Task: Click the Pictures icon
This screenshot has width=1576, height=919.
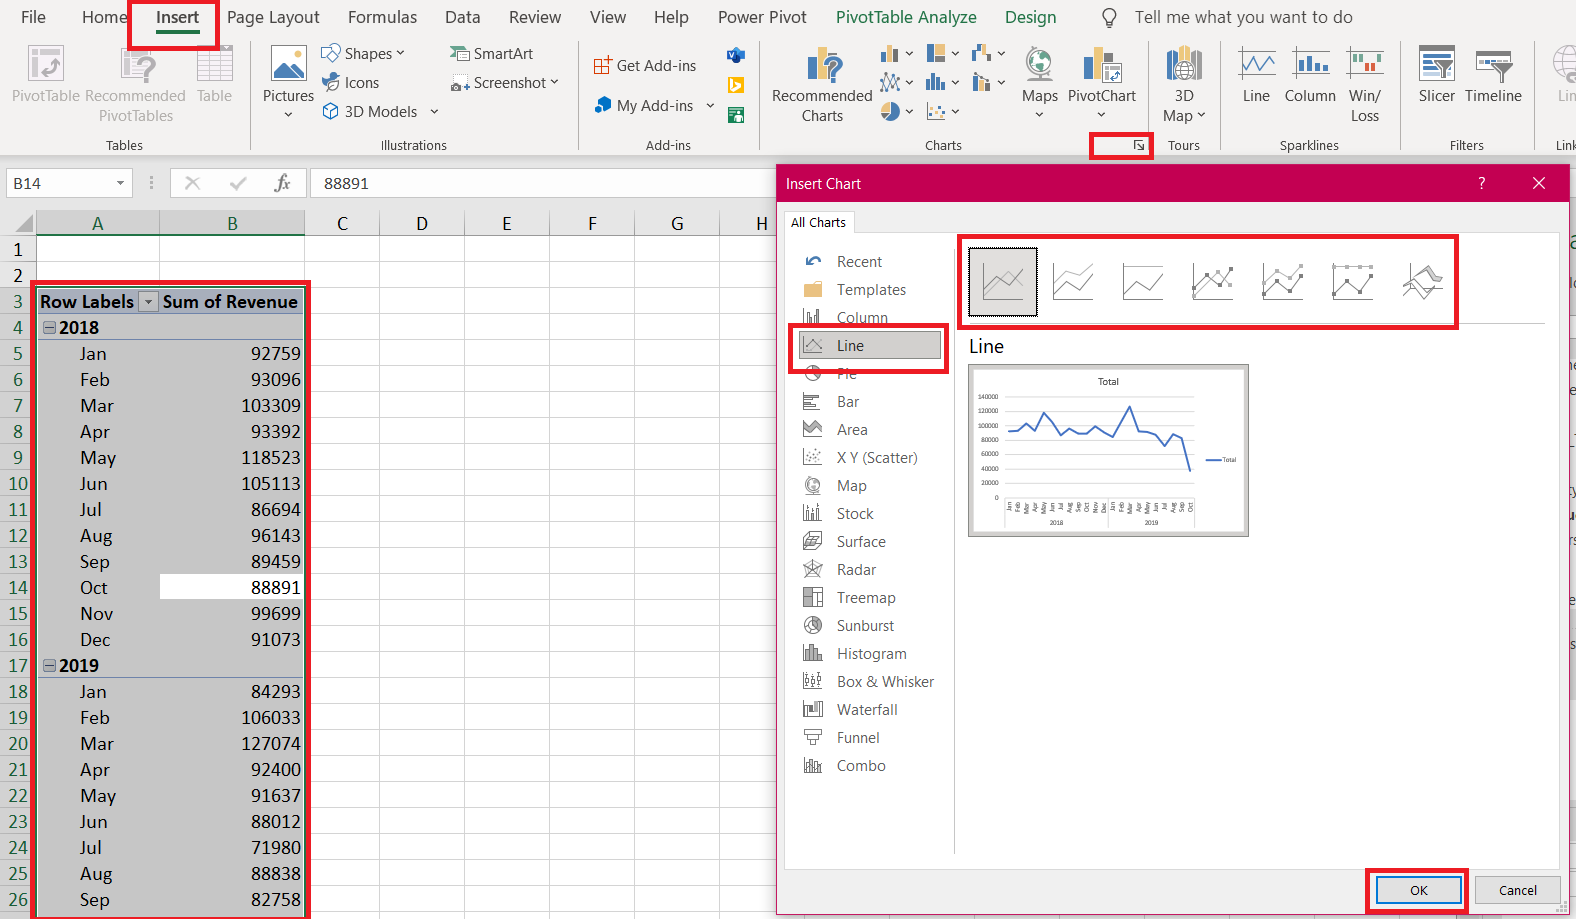Action: pyautogui.click(x=288, y=65)
